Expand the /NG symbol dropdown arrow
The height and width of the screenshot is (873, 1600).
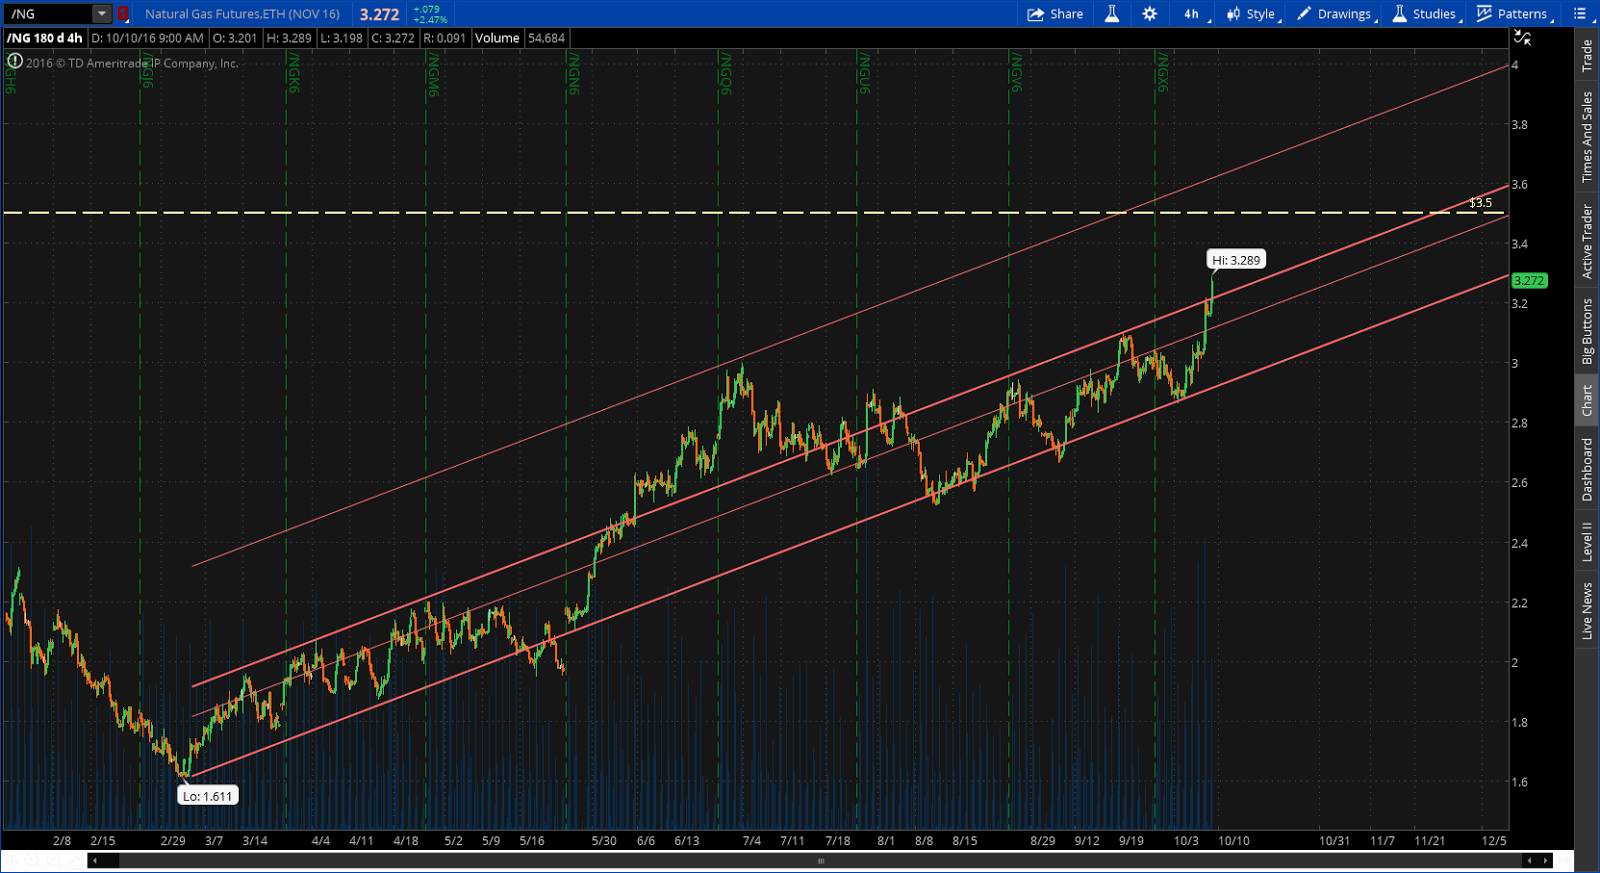tap(102, 14)
